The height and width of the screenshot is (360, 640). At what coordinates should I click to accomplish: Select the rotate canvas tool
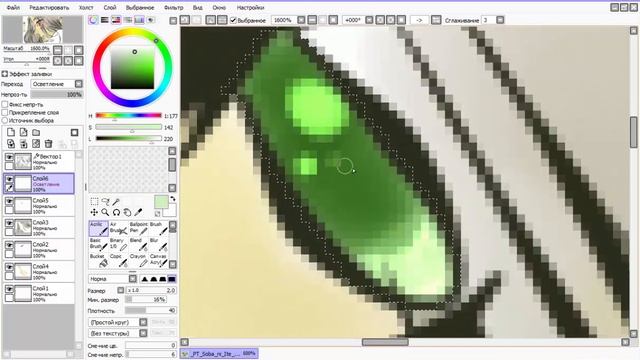(x=116, y=212)
